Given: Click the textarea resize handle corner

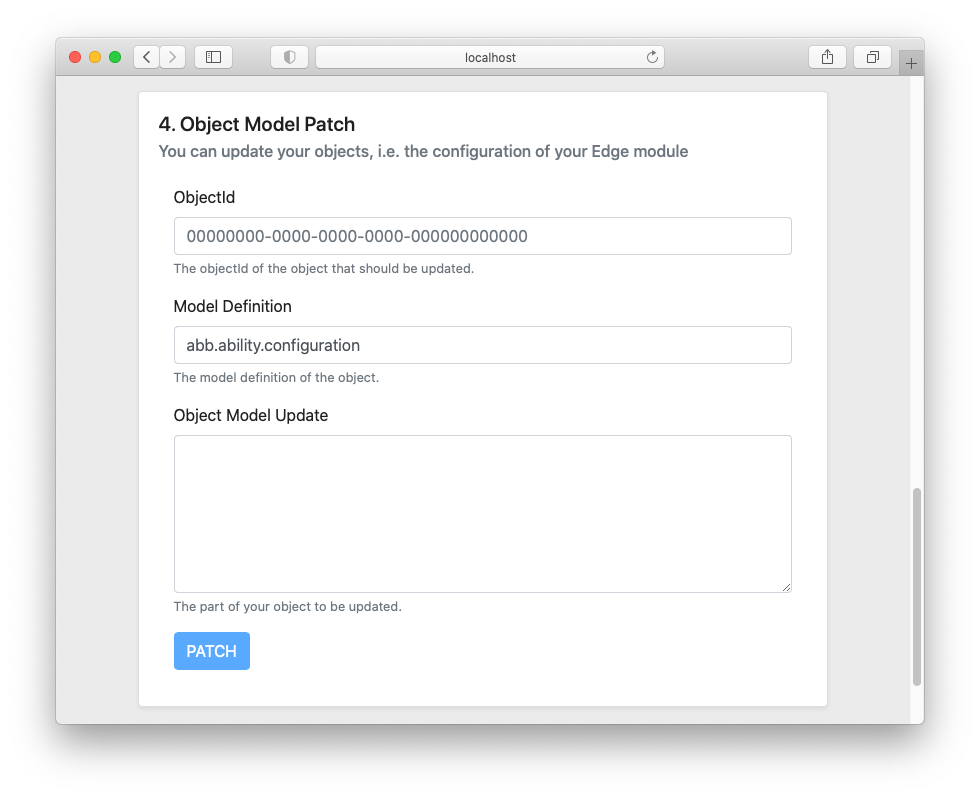Looking at the screenshot, I should point(787,588).
